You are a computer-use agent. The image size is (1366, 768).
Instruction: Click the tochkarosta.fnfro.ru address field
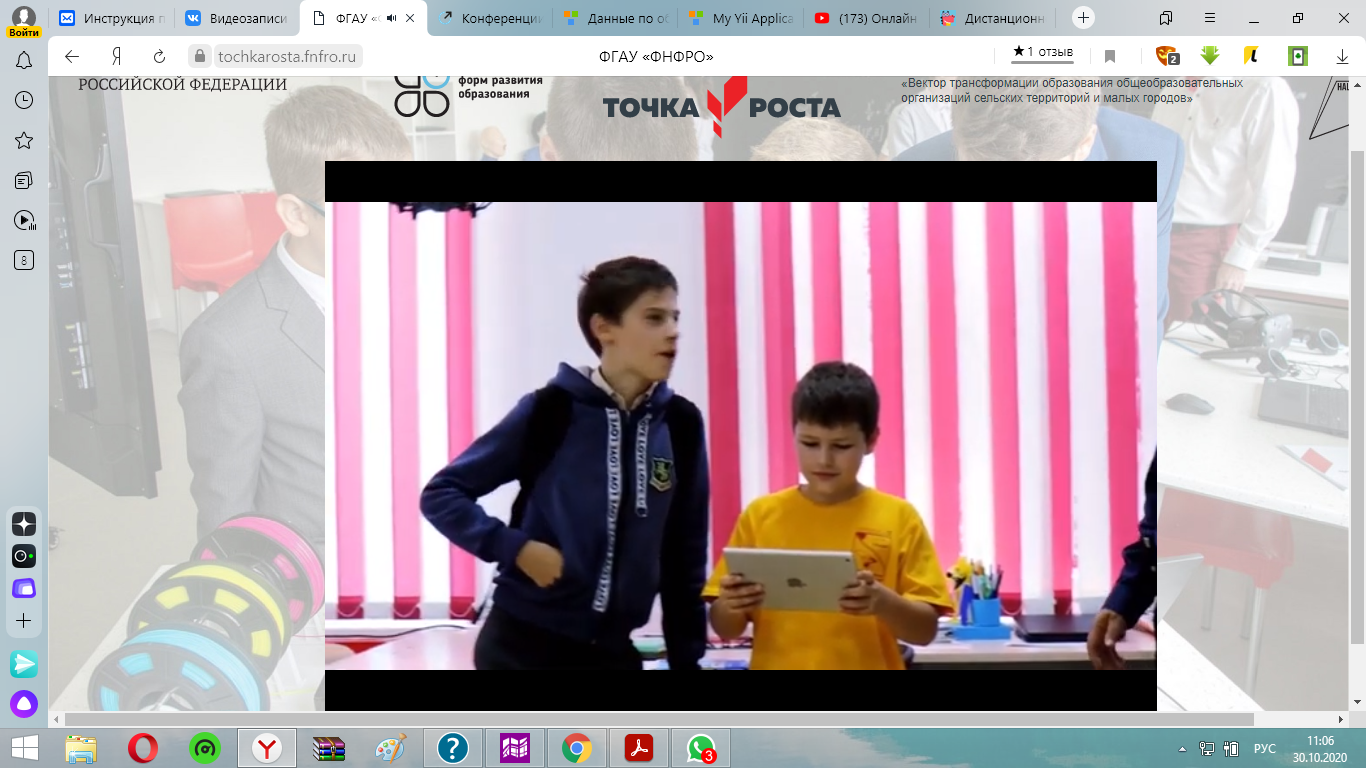(286, 56)
